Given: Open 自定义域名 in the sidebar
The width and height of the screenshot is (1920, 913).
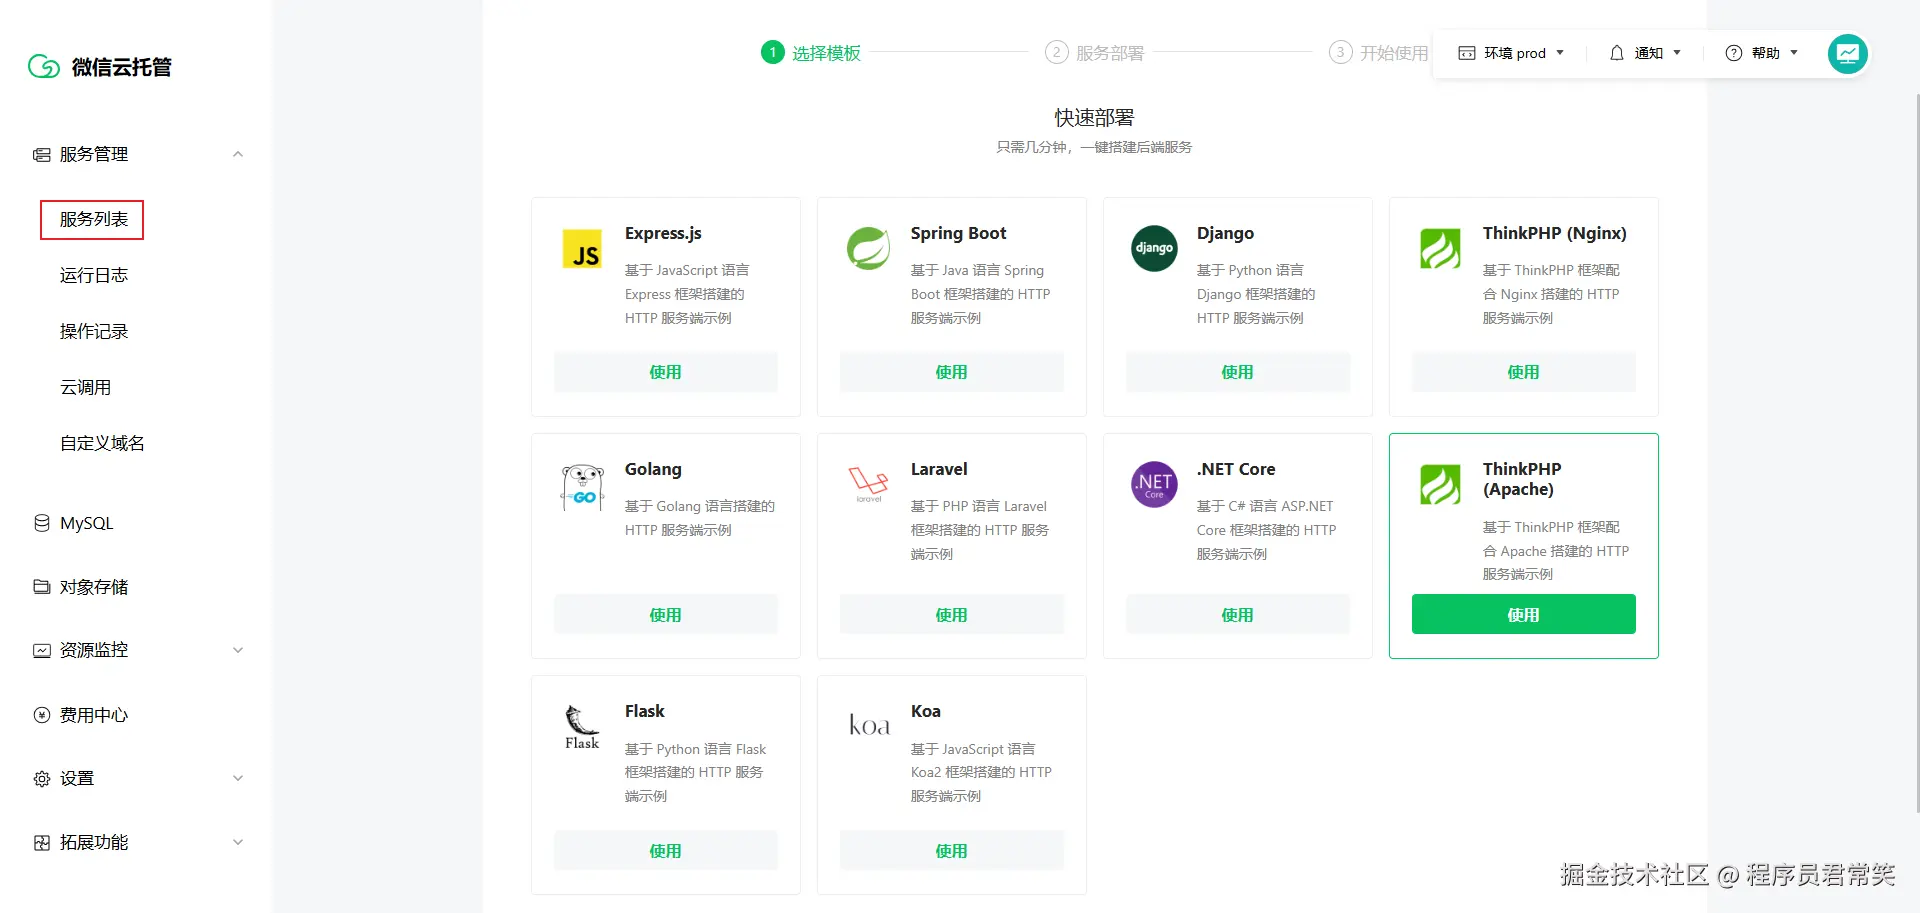Looking at the screenshot, I should click(x=102, y=444).
